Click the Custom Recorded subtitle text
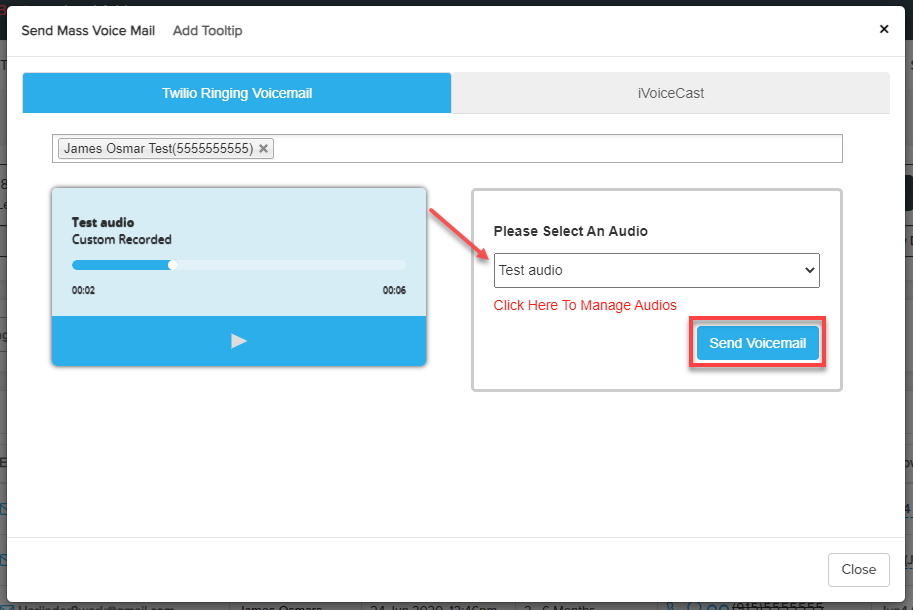Viewport: 913px width, 610px height. (122, 240)
